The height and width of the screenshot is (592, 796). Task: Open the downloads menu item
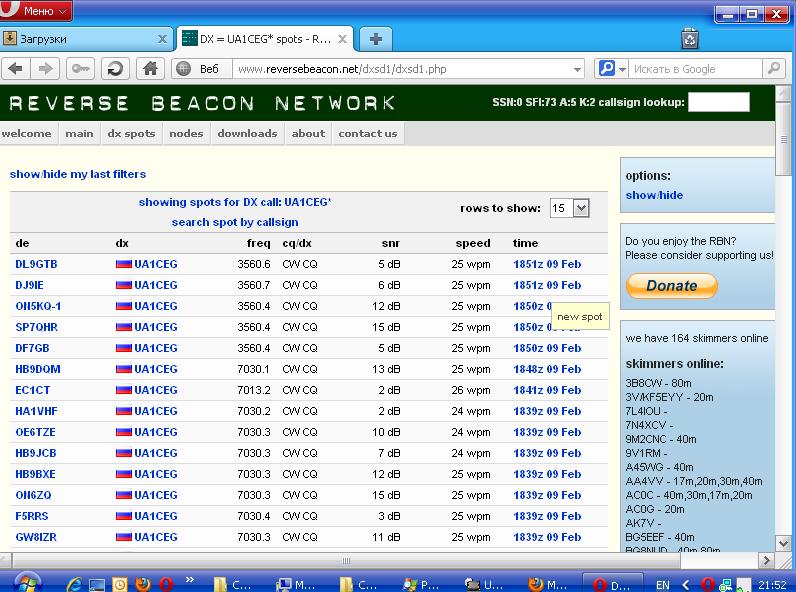(247, 134)
